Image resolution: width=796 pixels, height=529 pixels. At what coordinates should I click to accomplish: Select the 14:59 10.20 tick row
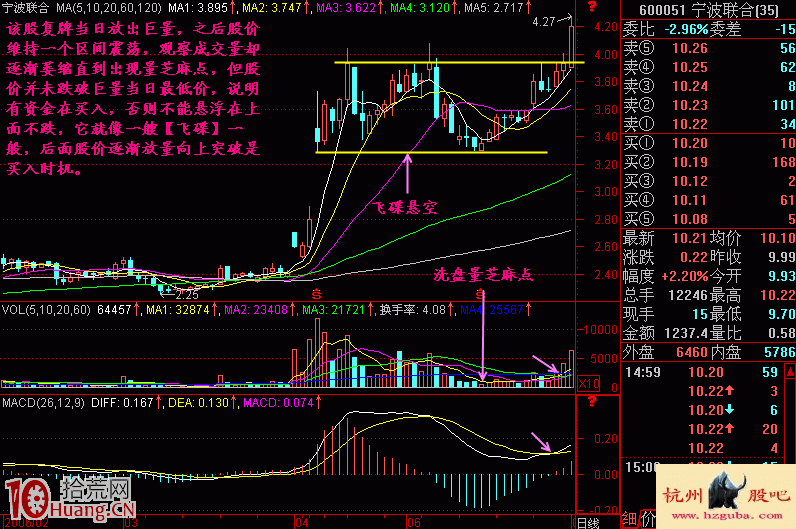tap(703, 372)
